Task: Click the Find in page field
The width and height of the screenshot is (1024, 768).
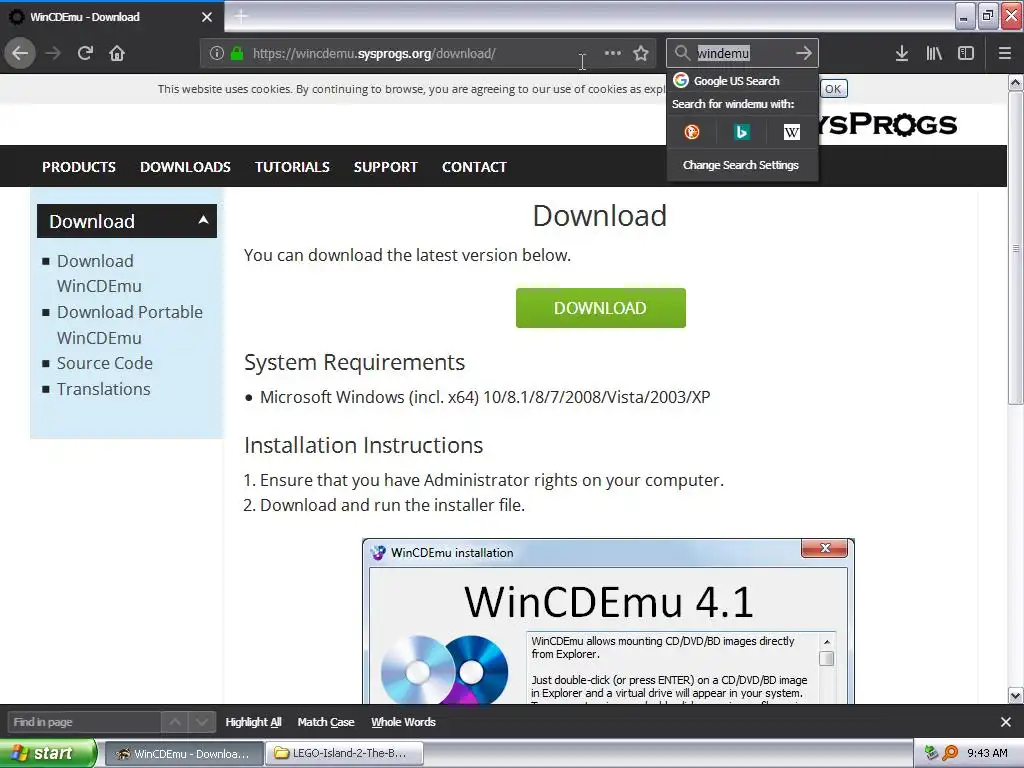Action: [x=84, y=722]
